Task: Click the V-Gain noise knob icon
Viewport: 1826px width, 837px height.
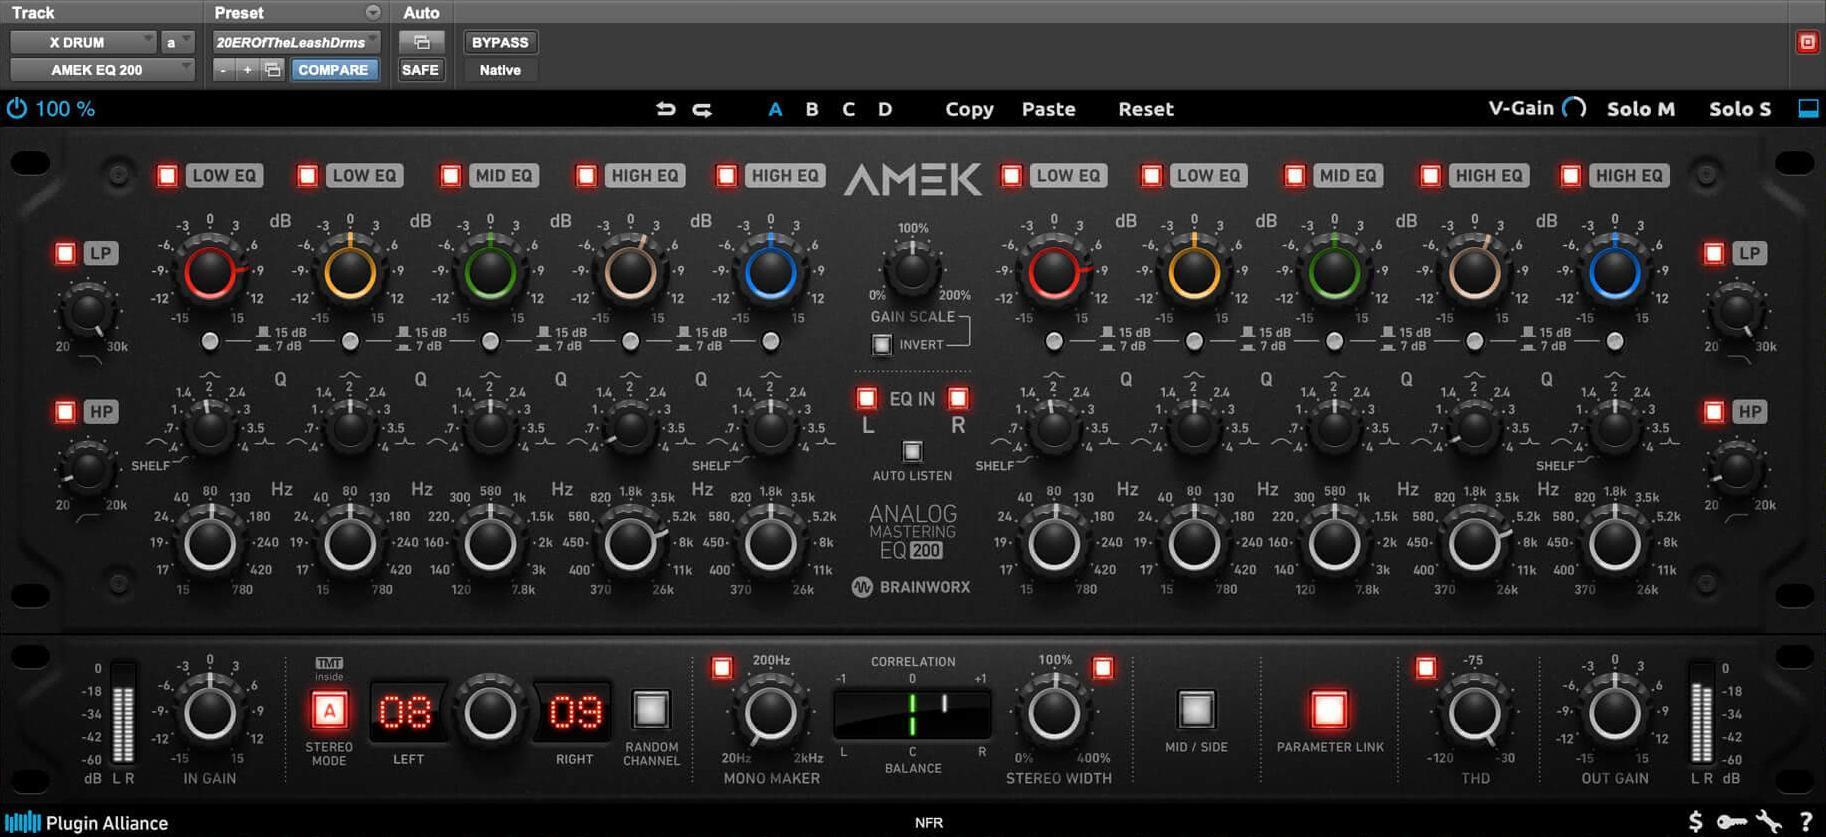Action: tap(1574, 108)
